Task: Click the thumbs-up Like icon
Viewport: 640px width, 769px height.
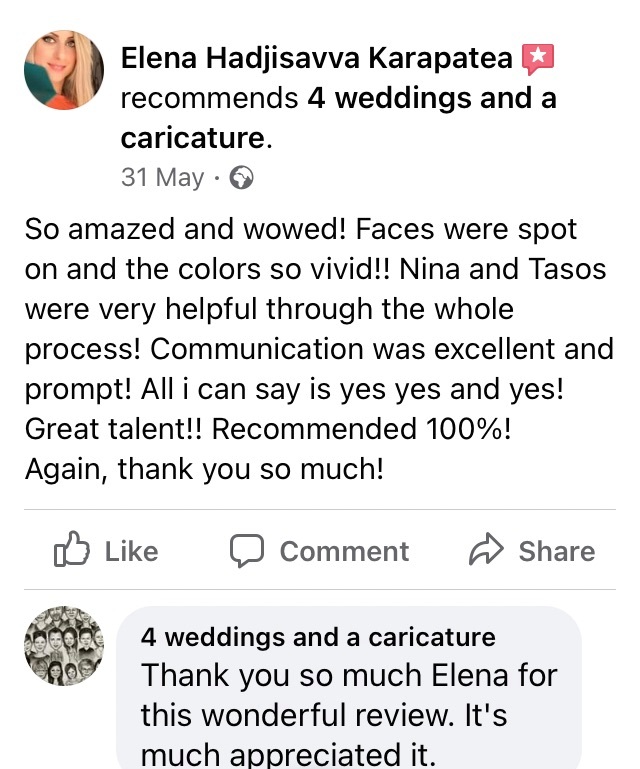Action: [71, 550]
